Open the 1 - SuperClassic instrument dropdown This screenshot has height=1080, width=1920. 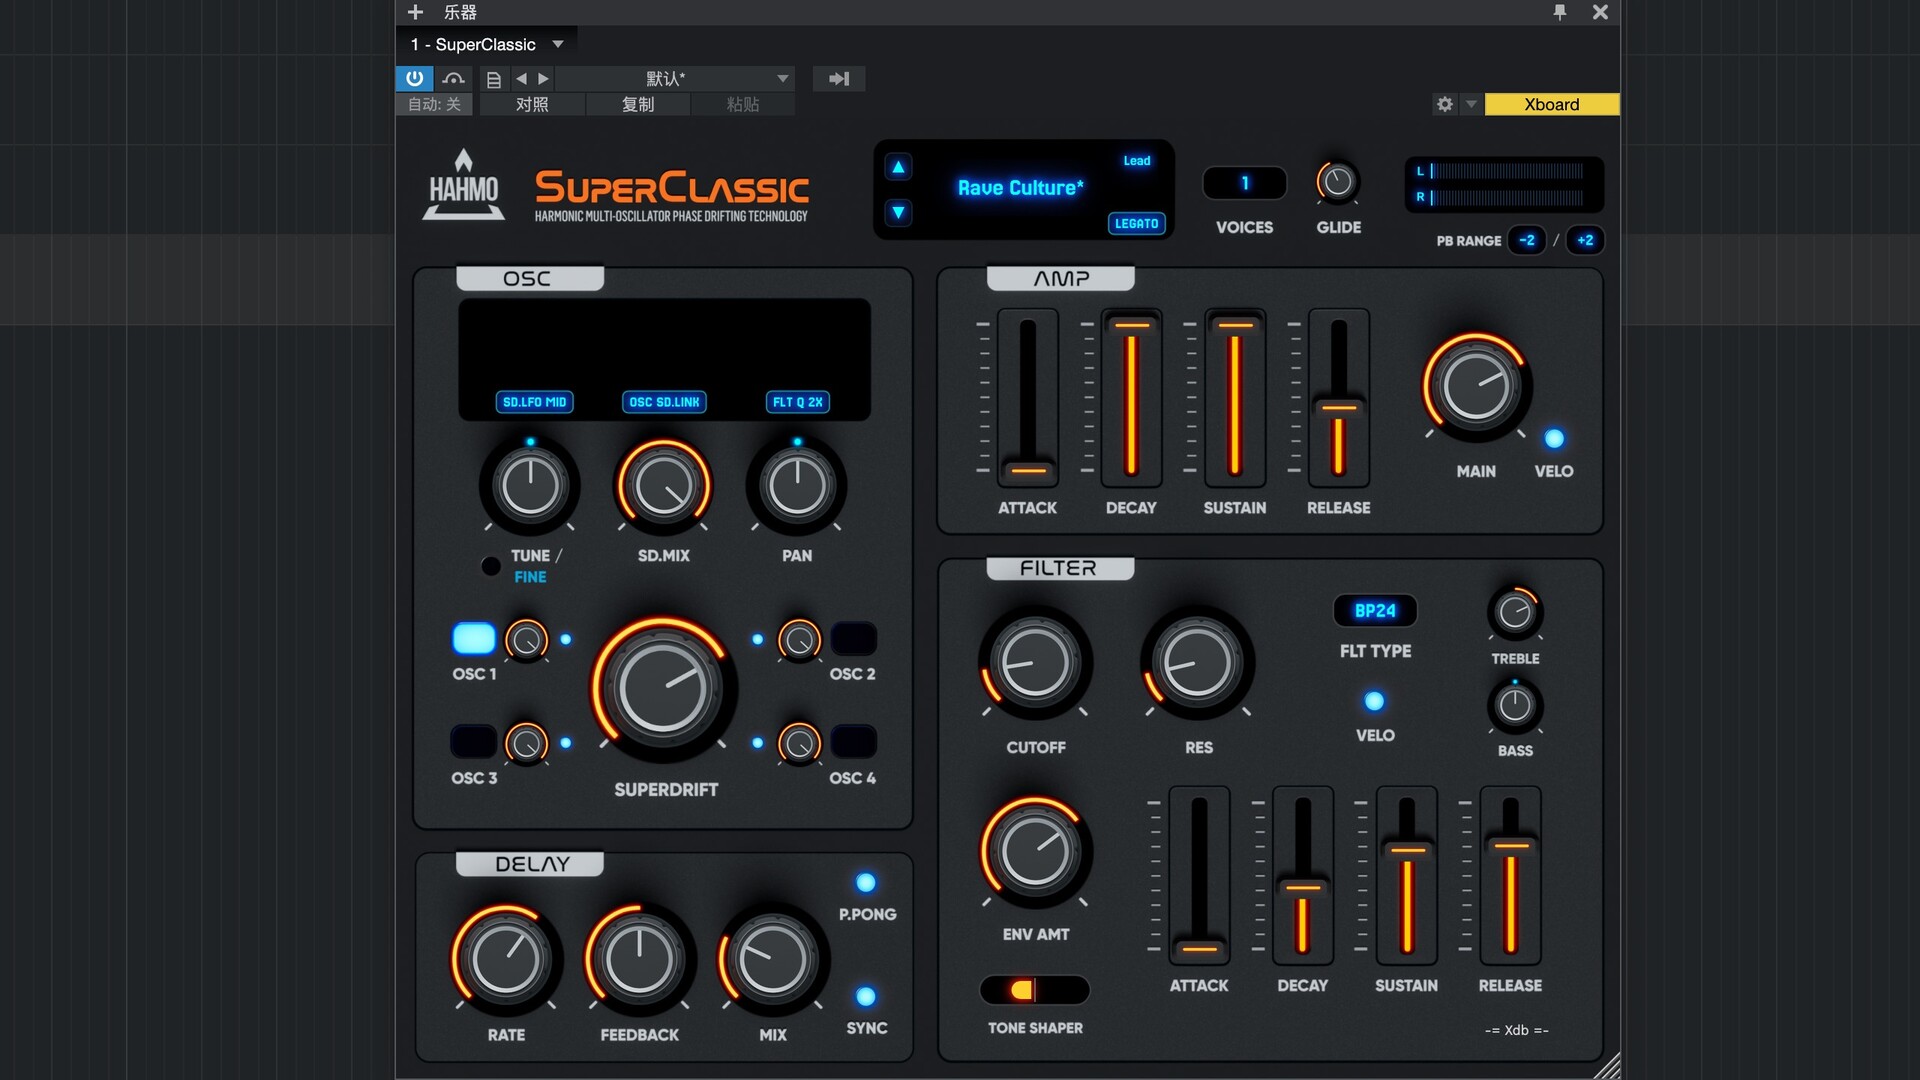(558, 44)
